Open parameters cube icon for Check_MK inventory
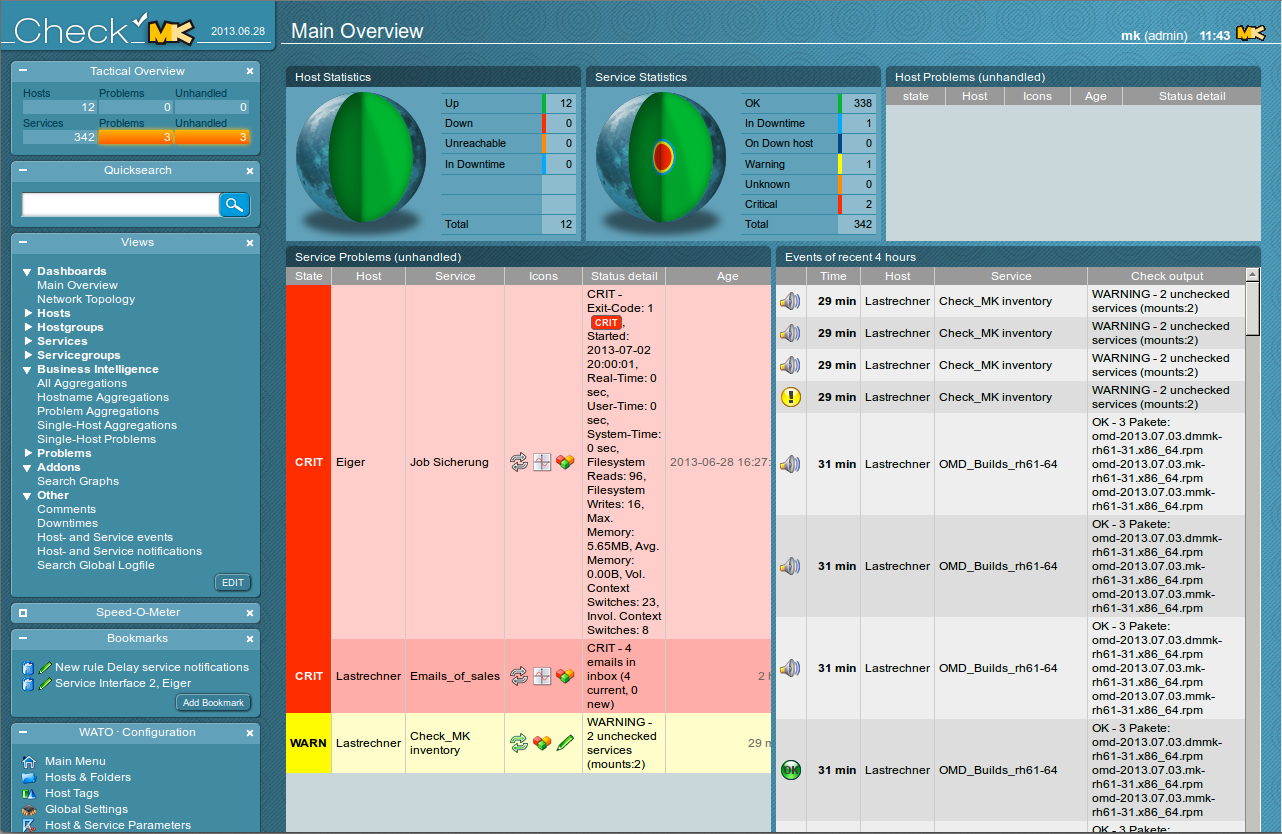This screenshot has width=1282, height=834. tap(542, 743)
